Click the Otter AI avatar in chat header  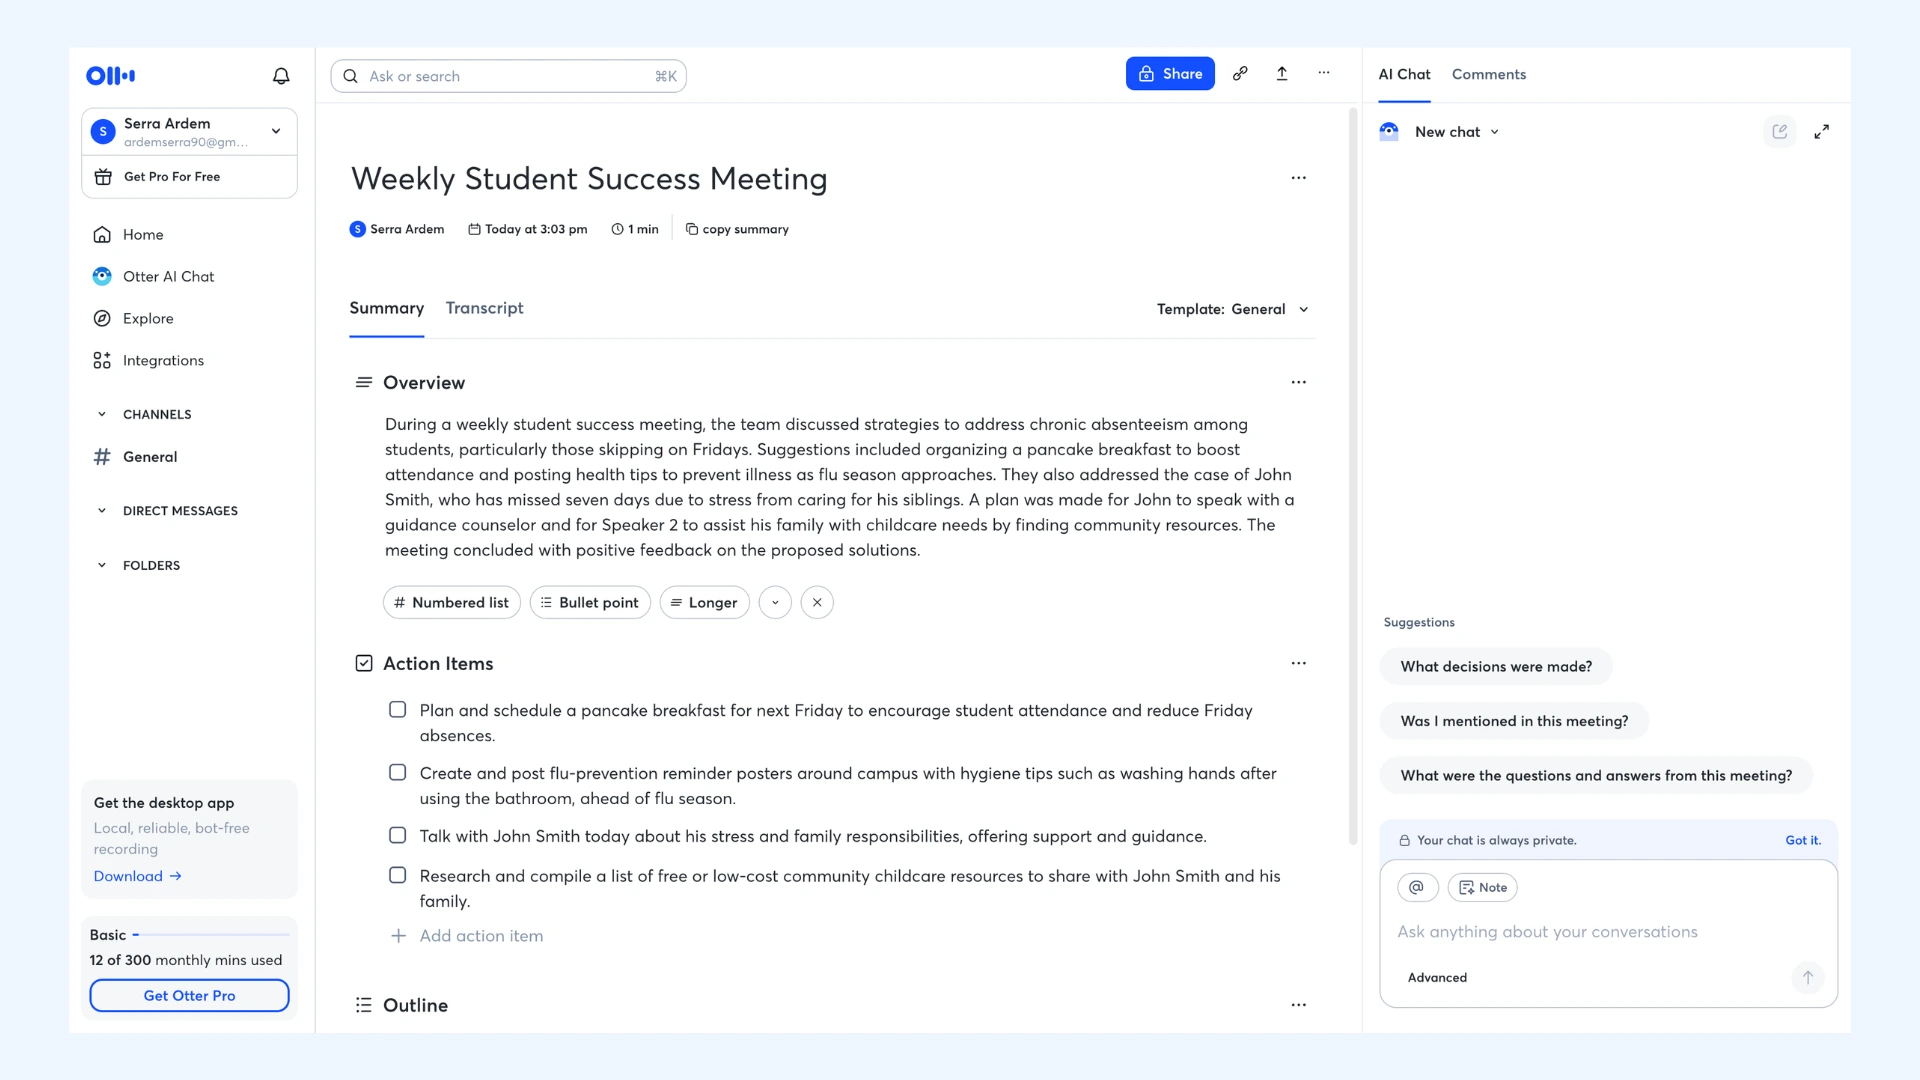click(1389, 132)
